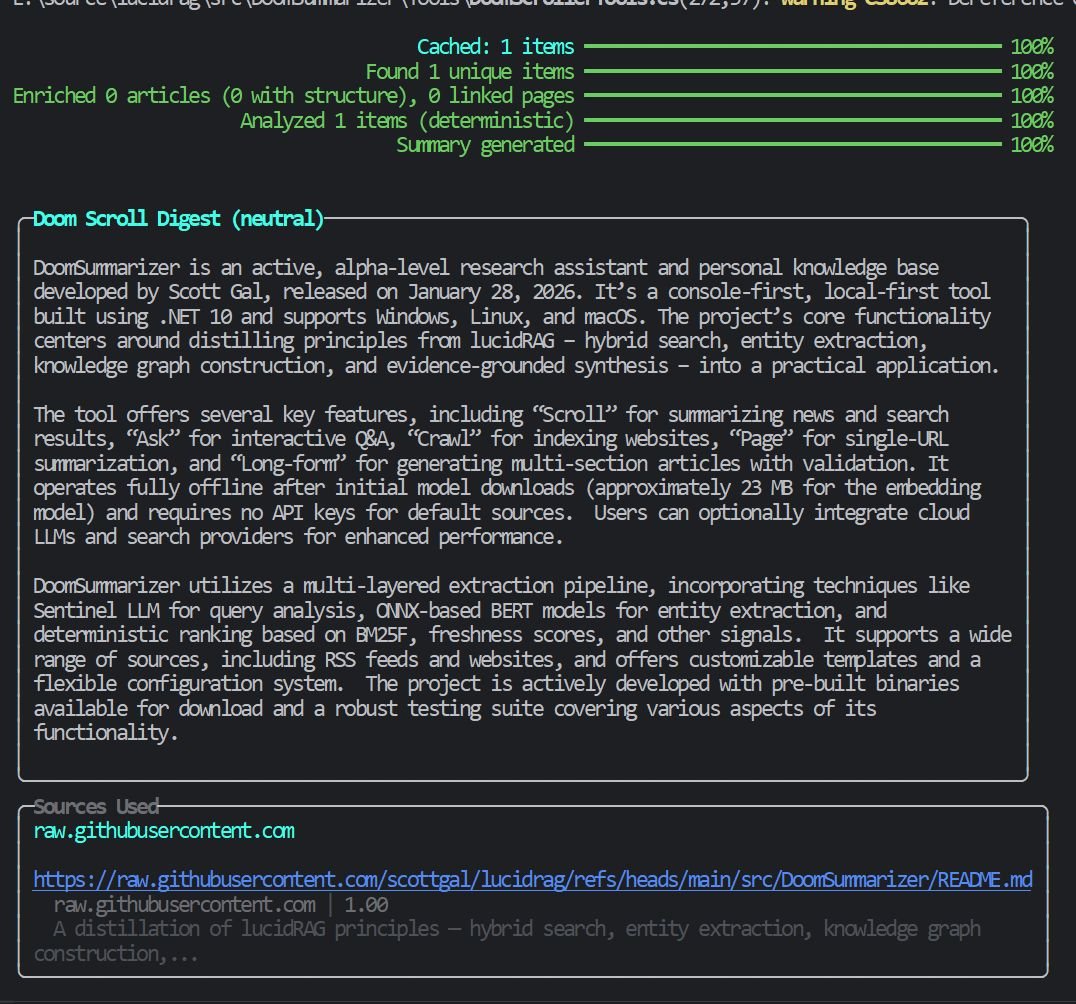Click 'built using .NET 10 and supports' line

tap(511, 317)
